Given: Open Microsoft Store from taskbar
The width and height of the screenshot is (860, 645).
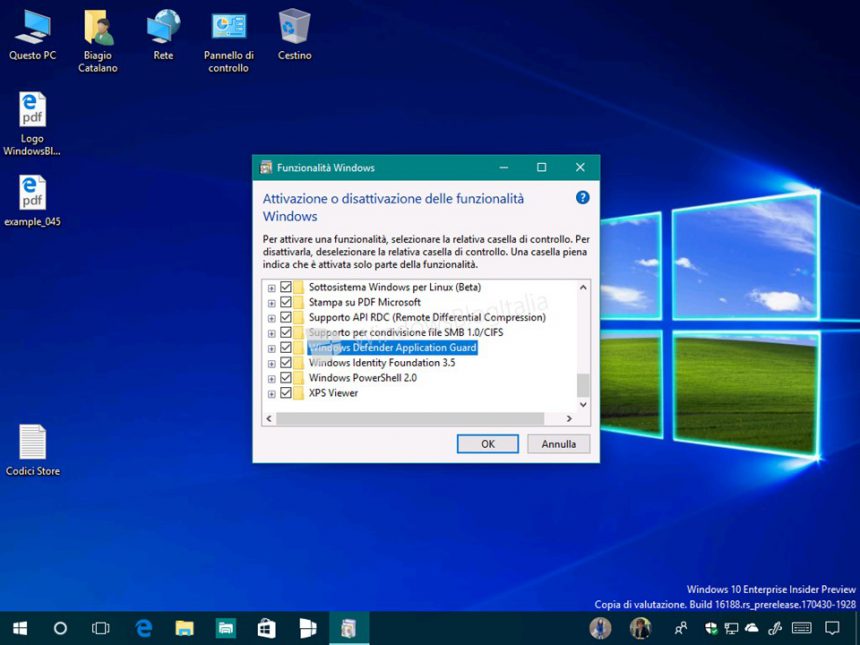Looking at the screenshot, I should click(267, 628).
